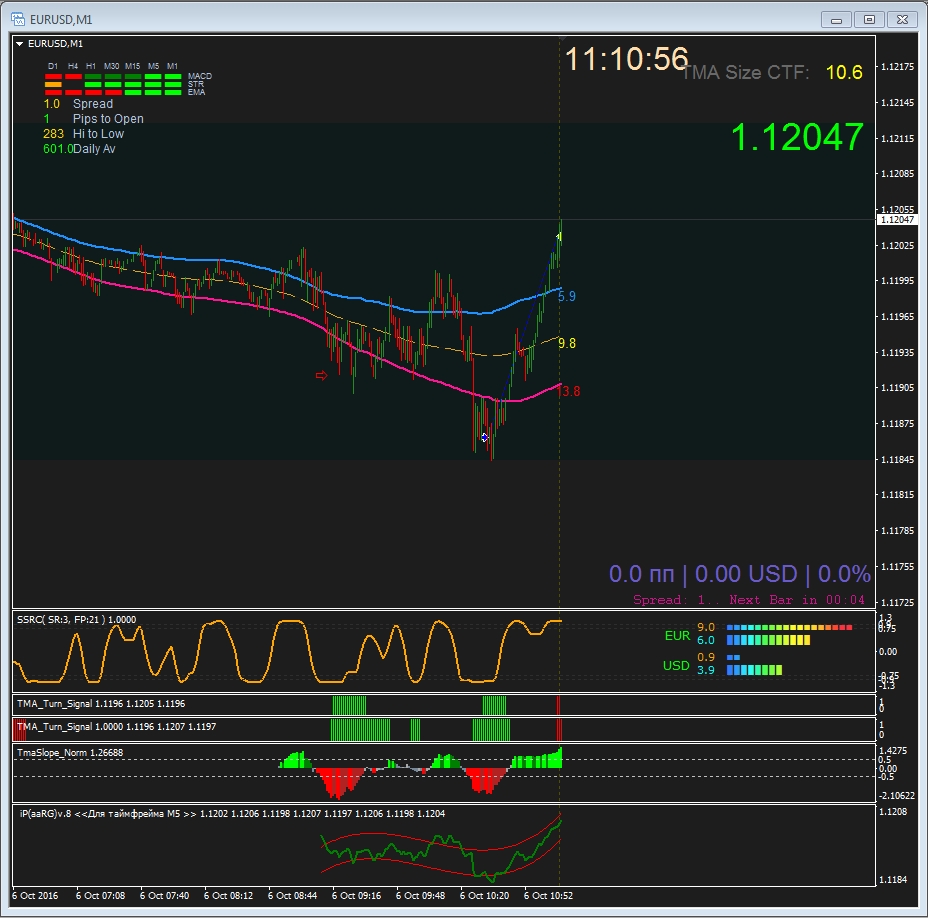
Task: Maximize the EURUSD,M1 chart window
Action: [x=869, y=20]
